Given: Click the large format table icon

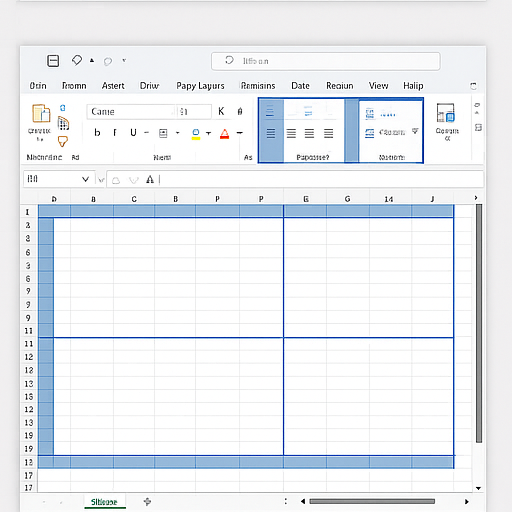Looking at the screenshot, I should click(x=446, y=113).
